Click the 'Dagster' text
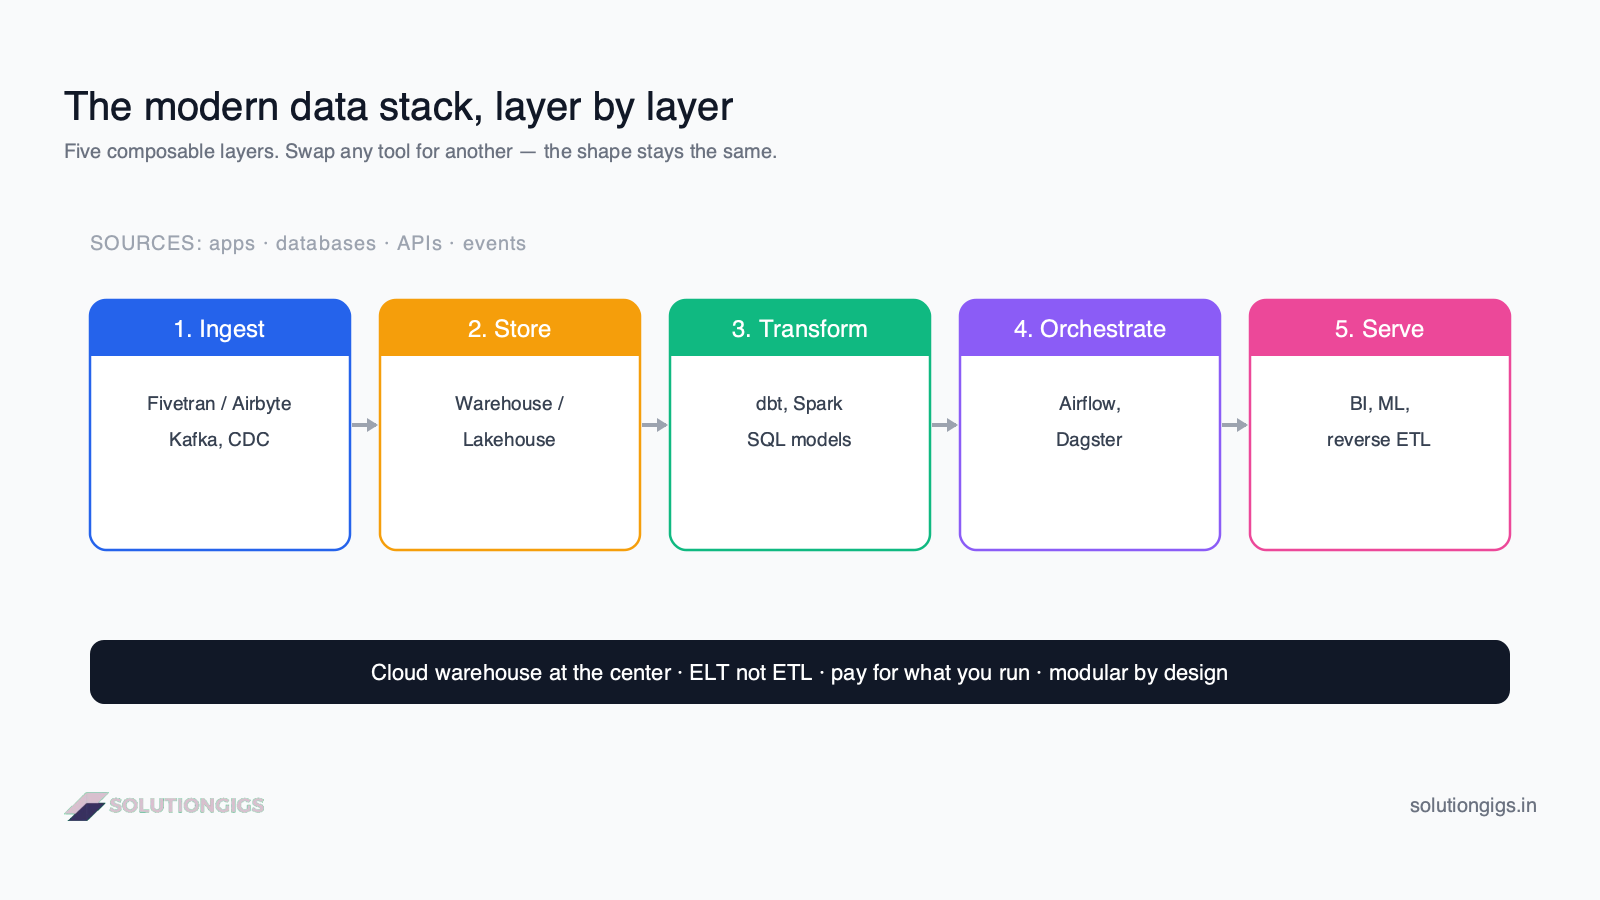 click(1089, 439)
